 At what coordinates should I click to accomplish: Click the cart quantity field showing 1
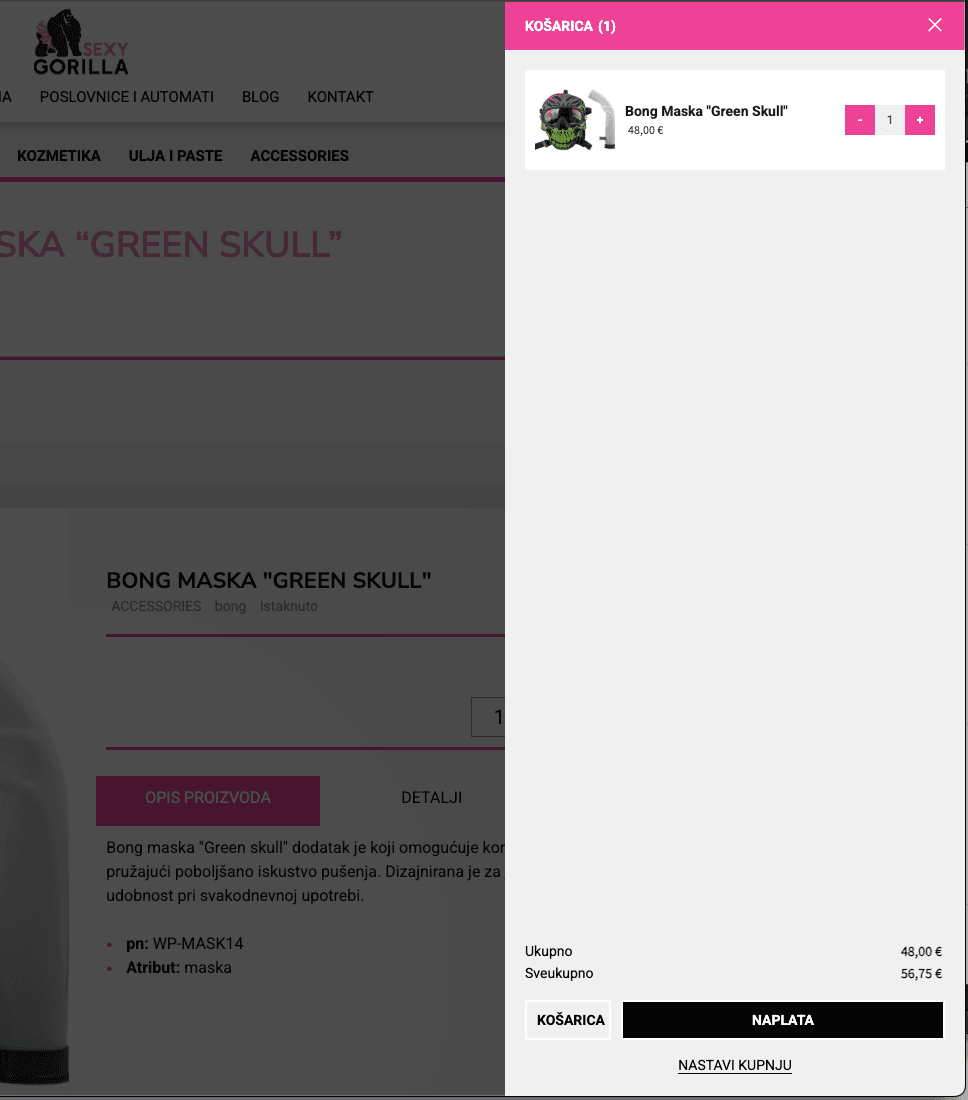pyautogui.click(x=889, y=120)
